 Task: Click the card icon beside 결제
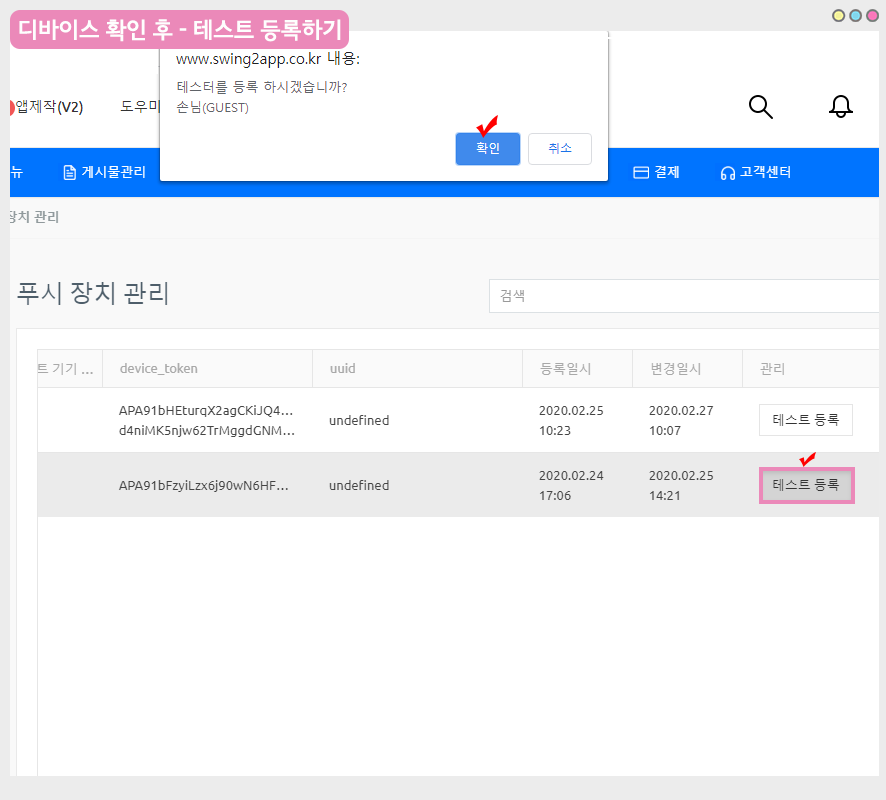pyautogui.click(x=641, y=172)
